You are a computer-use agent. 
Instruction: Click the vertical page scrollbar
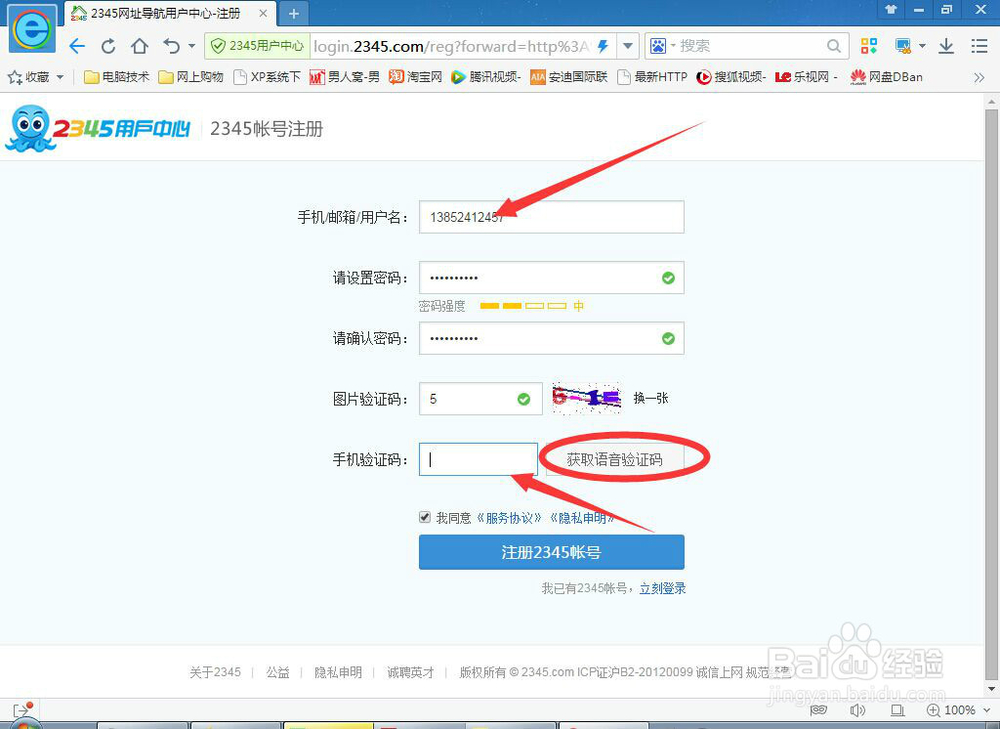[991, 395]
